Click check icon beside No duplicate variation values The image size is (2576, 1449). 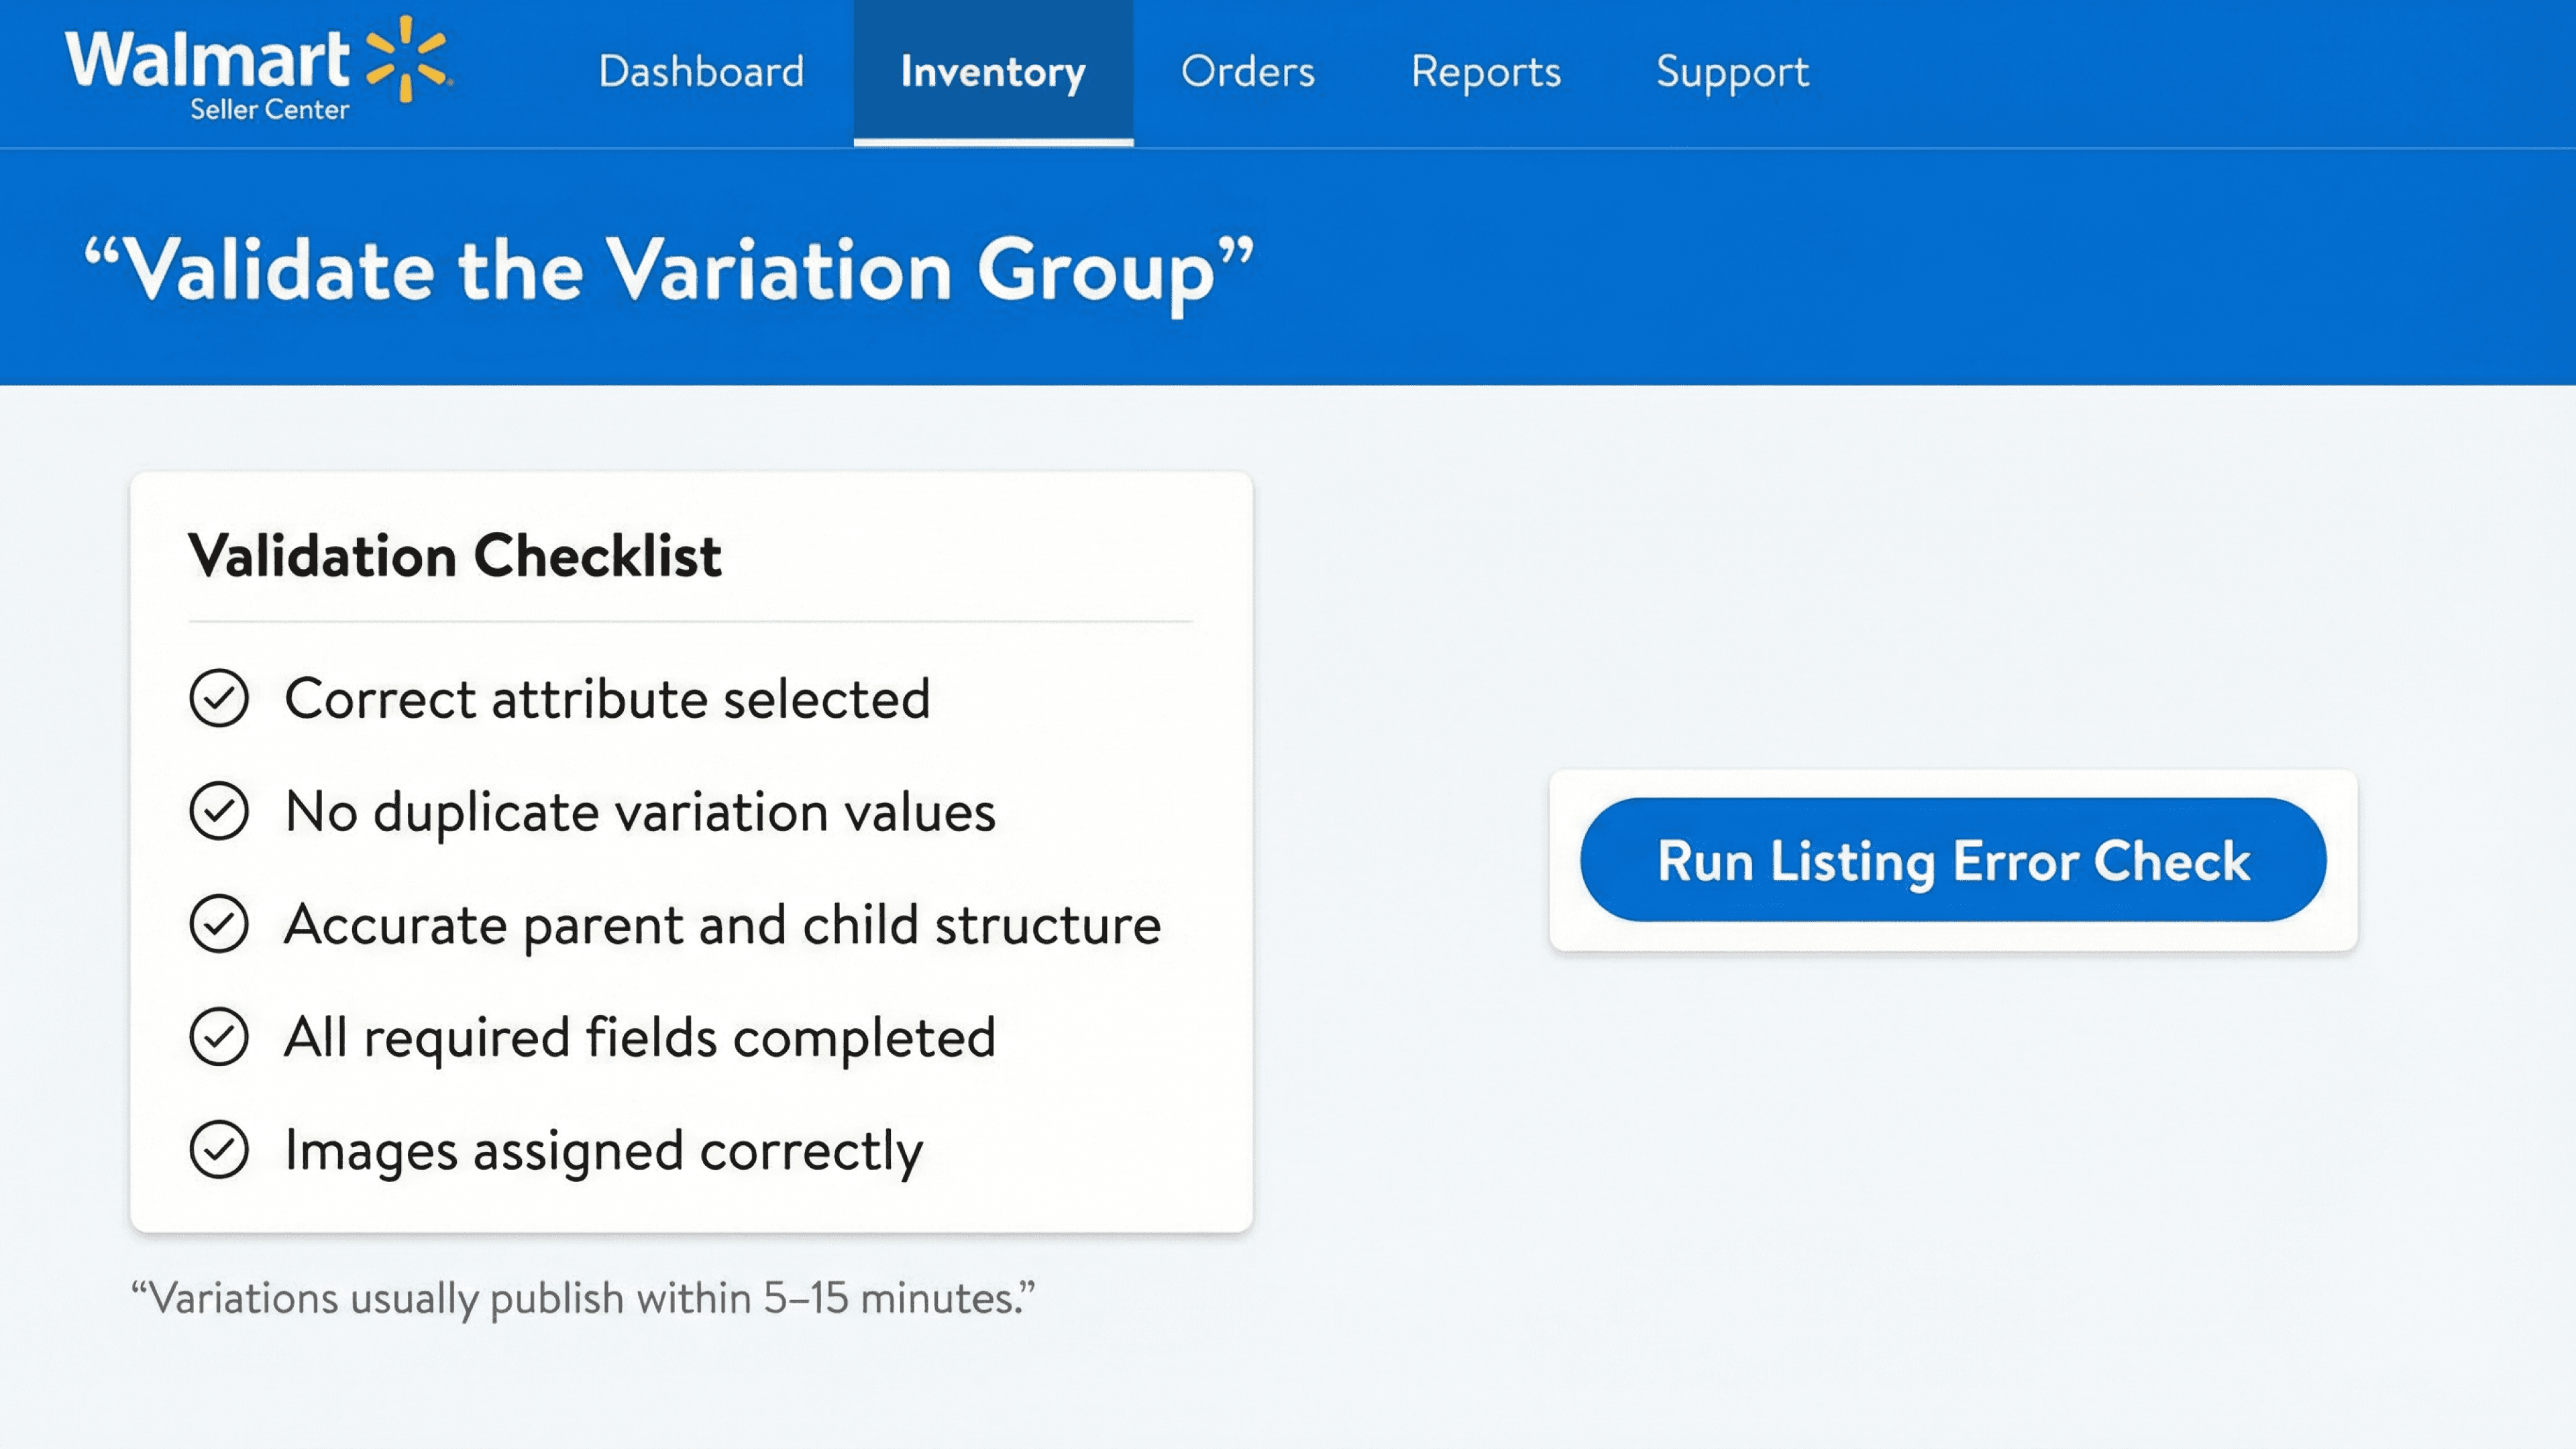click(219, 811)
